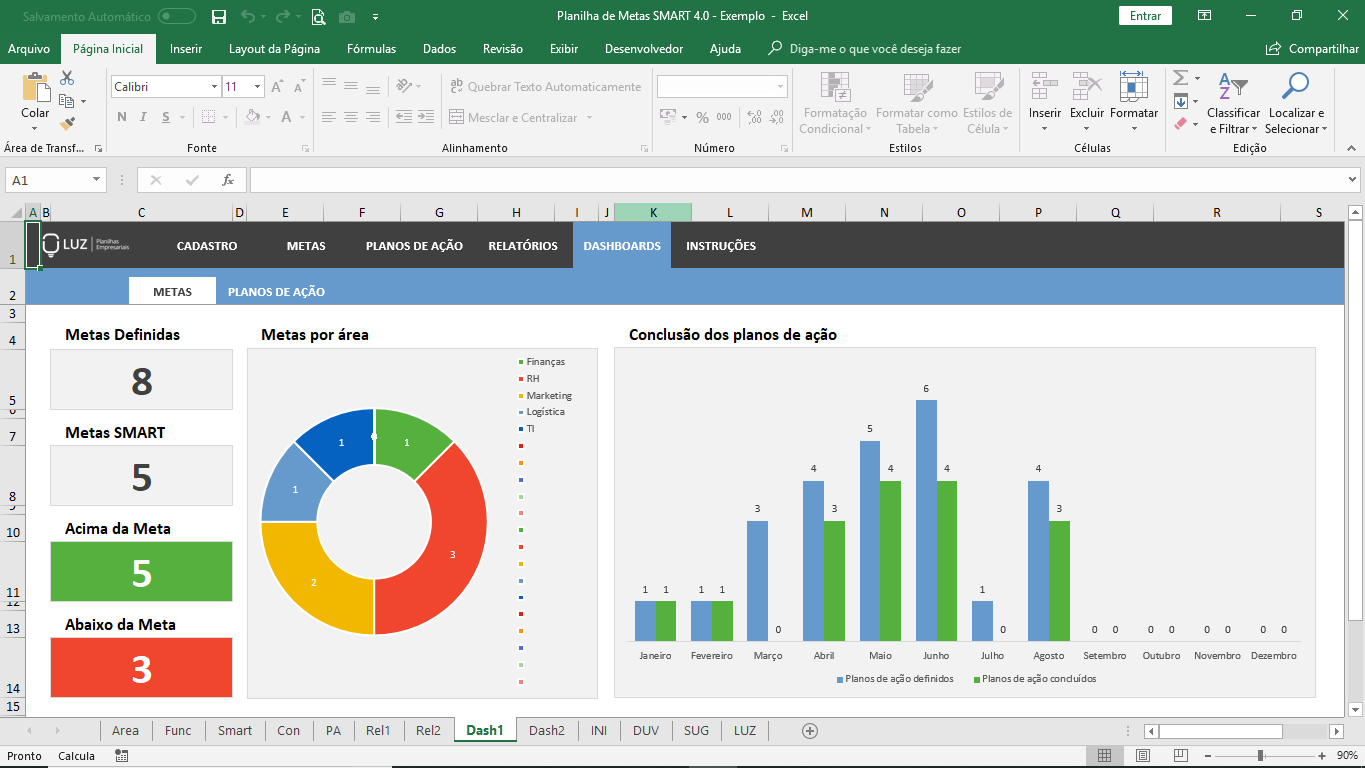Open the Fórmulas ribbon tab
This screenshot has width=1365, height=768.
point(371,48)
